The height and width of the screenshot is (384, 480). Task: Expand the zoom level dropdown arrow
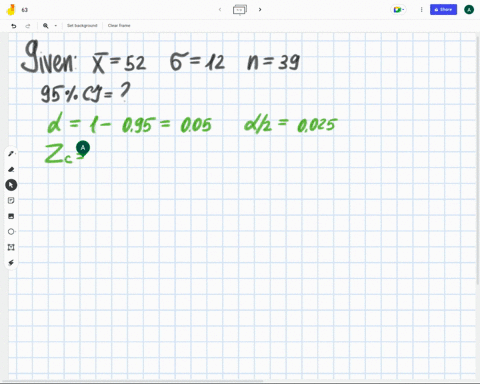coord(56,26)
